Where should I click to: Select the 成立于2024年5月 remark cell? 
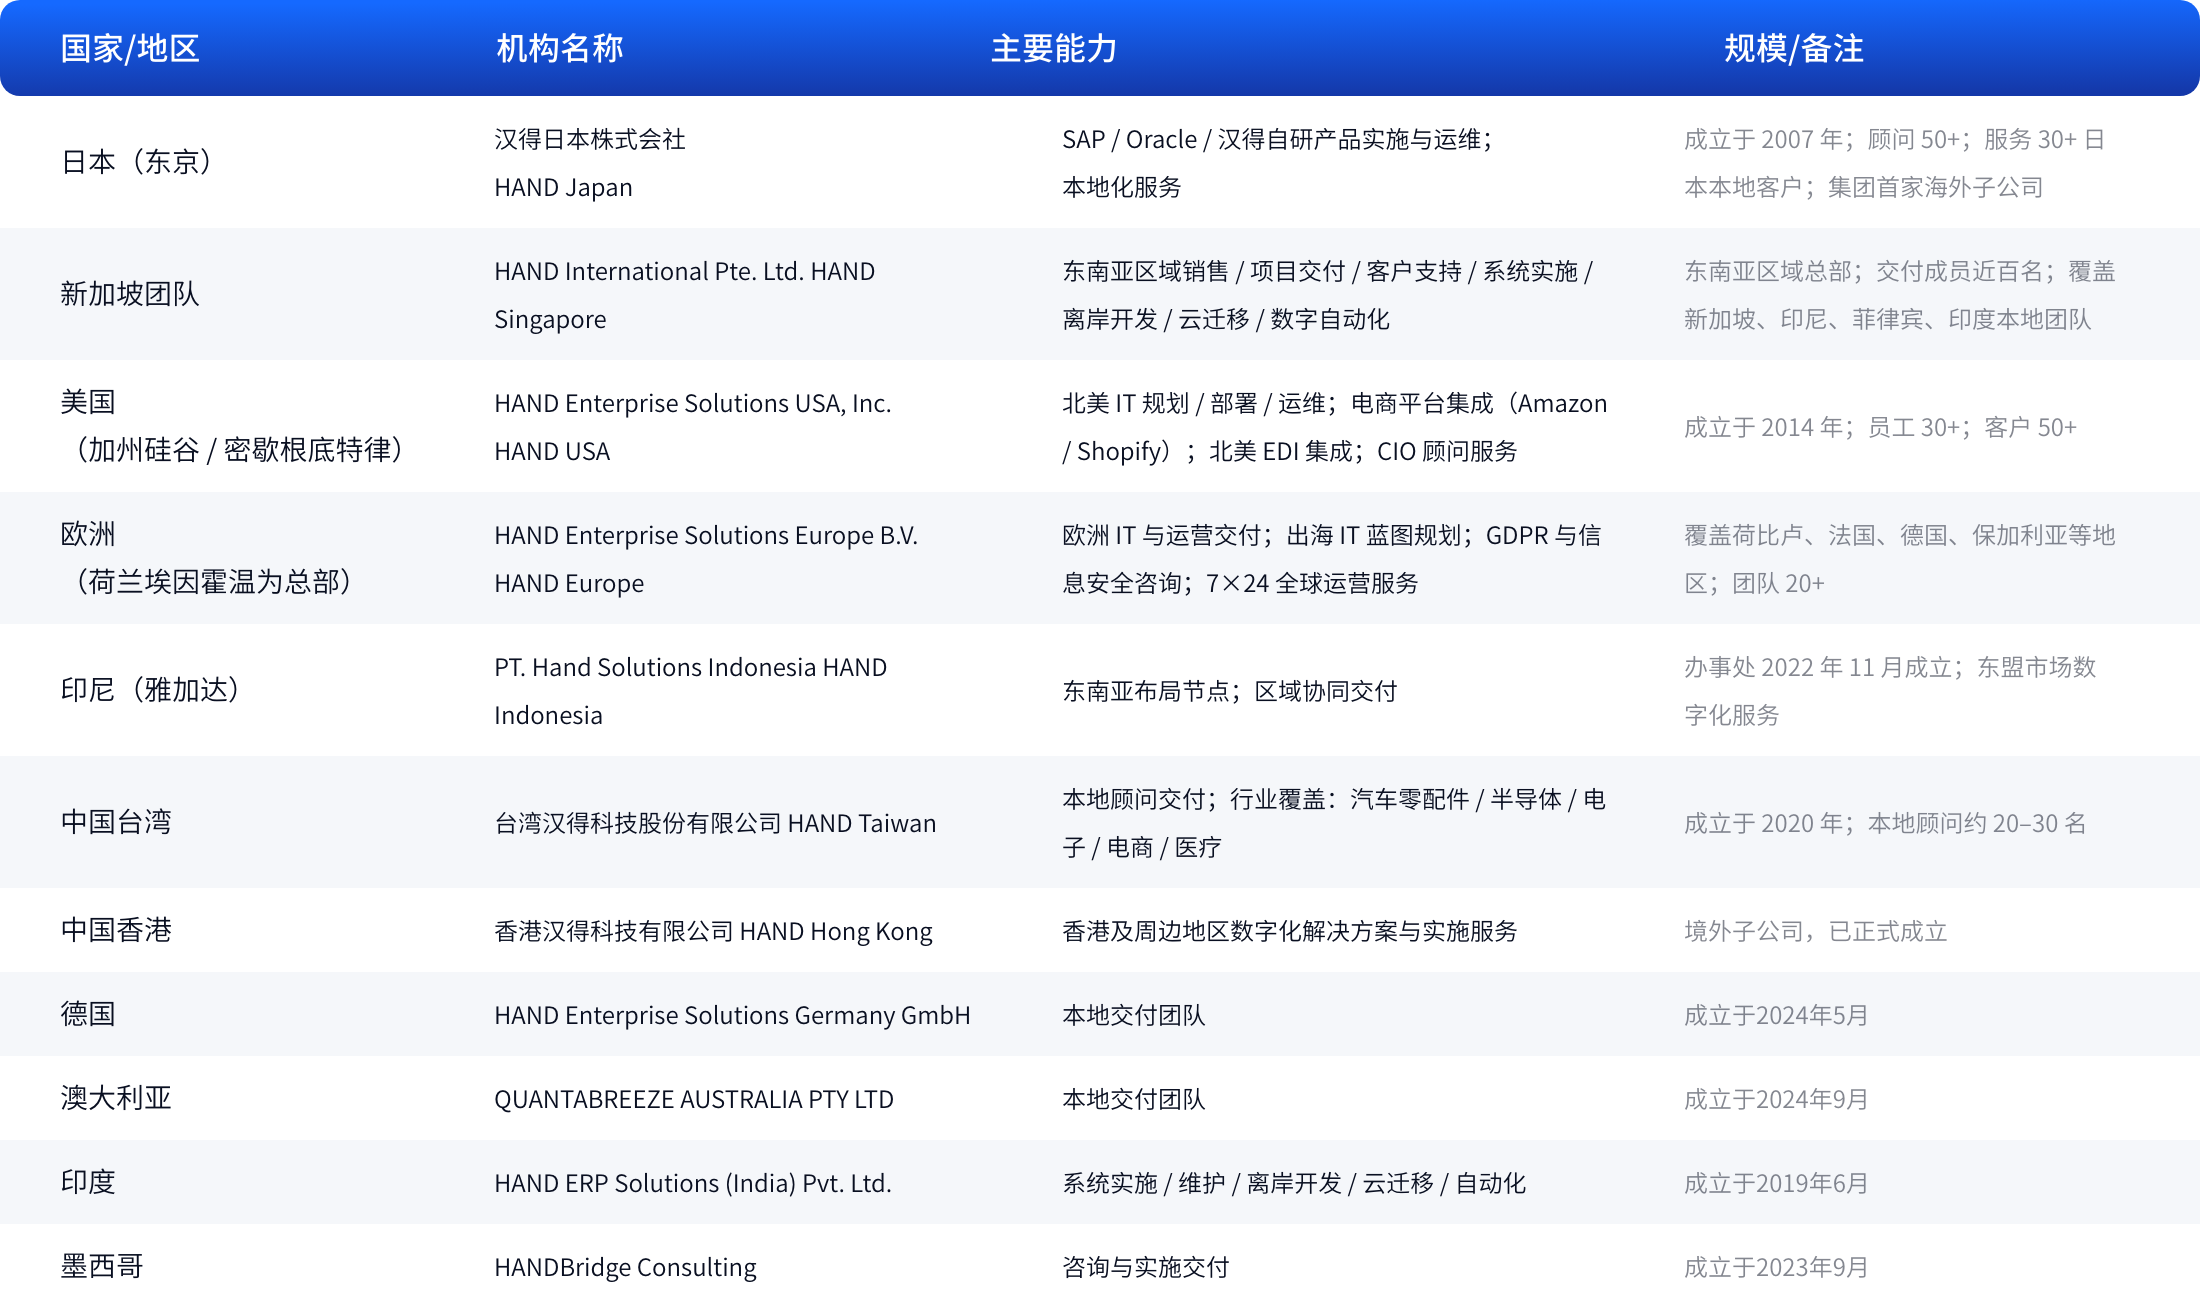pyautogui.click(x=1776, y=1016)
